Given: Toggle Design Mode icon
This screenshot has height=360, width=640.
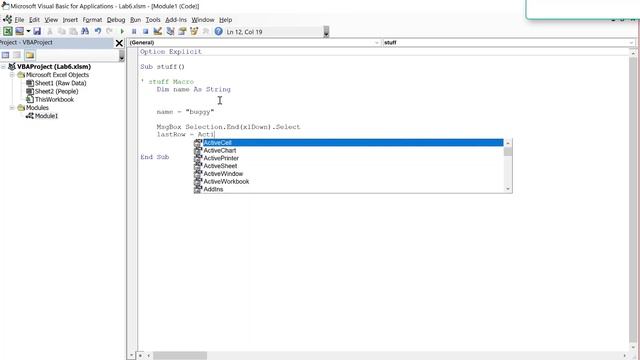Looking at the screenshot, I should pos(158,31).
